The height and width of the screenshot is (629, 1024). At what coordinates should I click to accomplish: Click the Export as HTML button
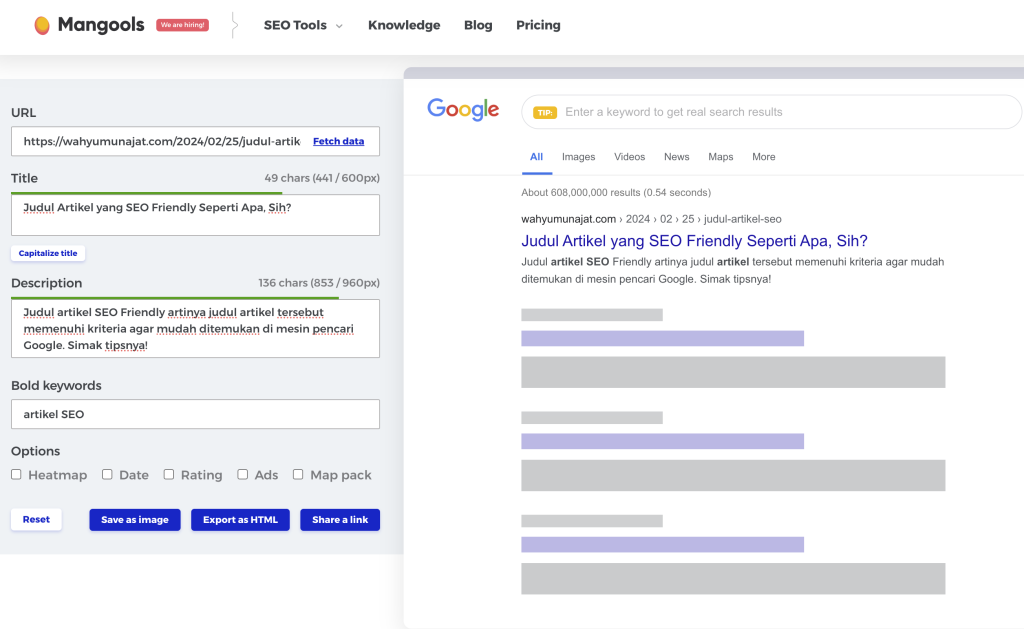coord(240,520)
